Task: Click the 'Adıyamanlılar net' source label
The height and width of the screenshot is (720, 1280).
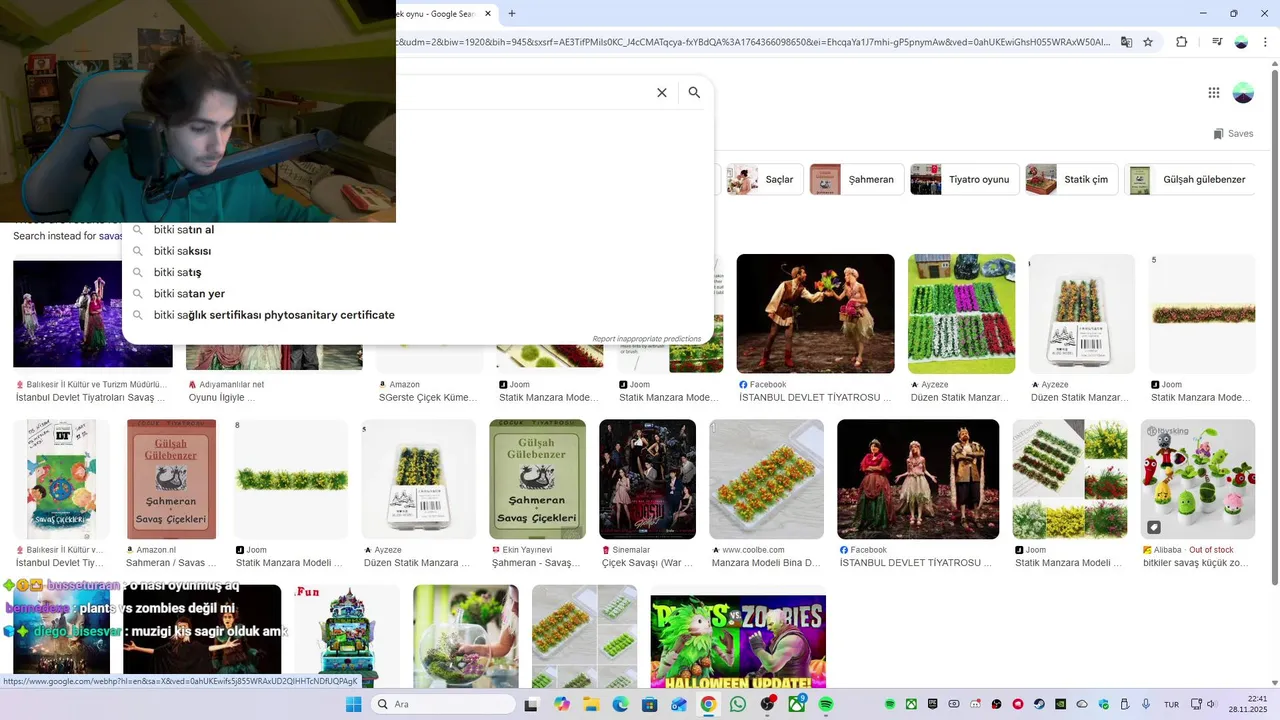Action: coord(231,384)
